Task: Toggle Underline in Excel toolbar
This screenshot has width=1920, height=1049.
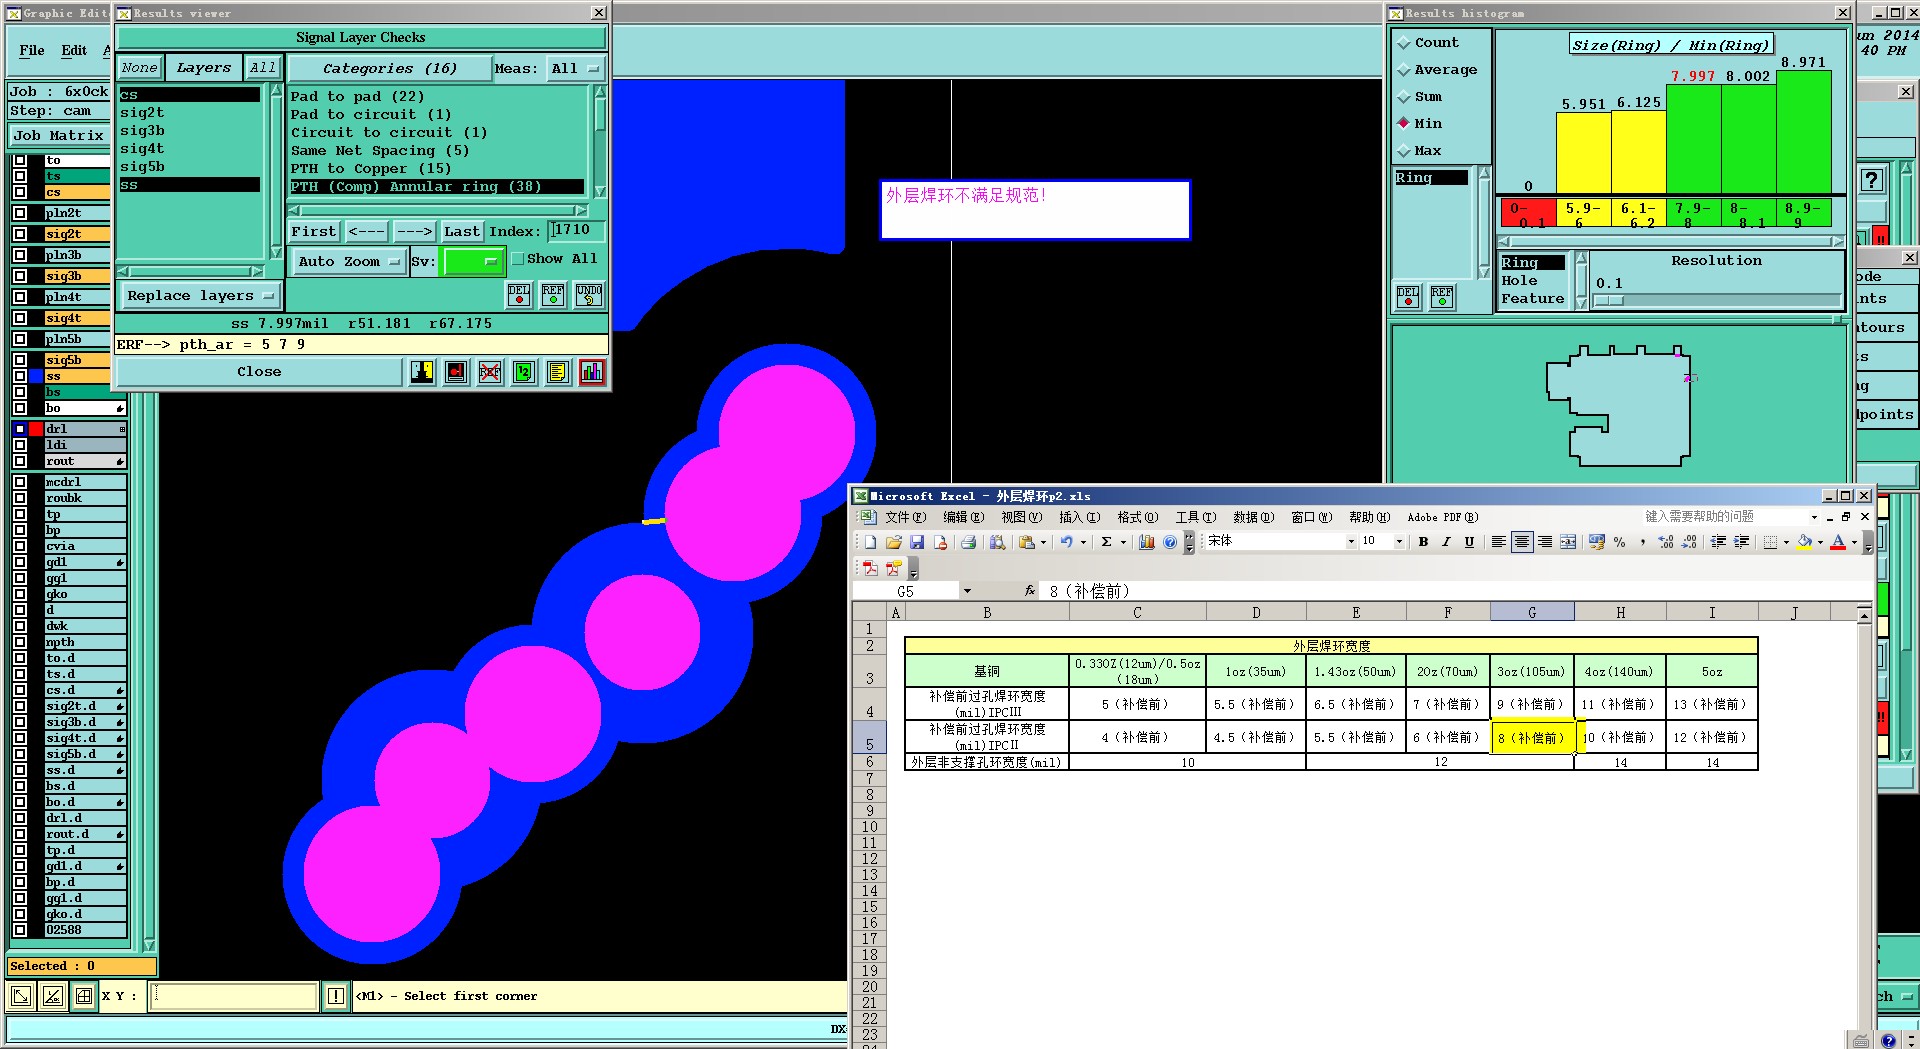Action: tap(1469, 542)
